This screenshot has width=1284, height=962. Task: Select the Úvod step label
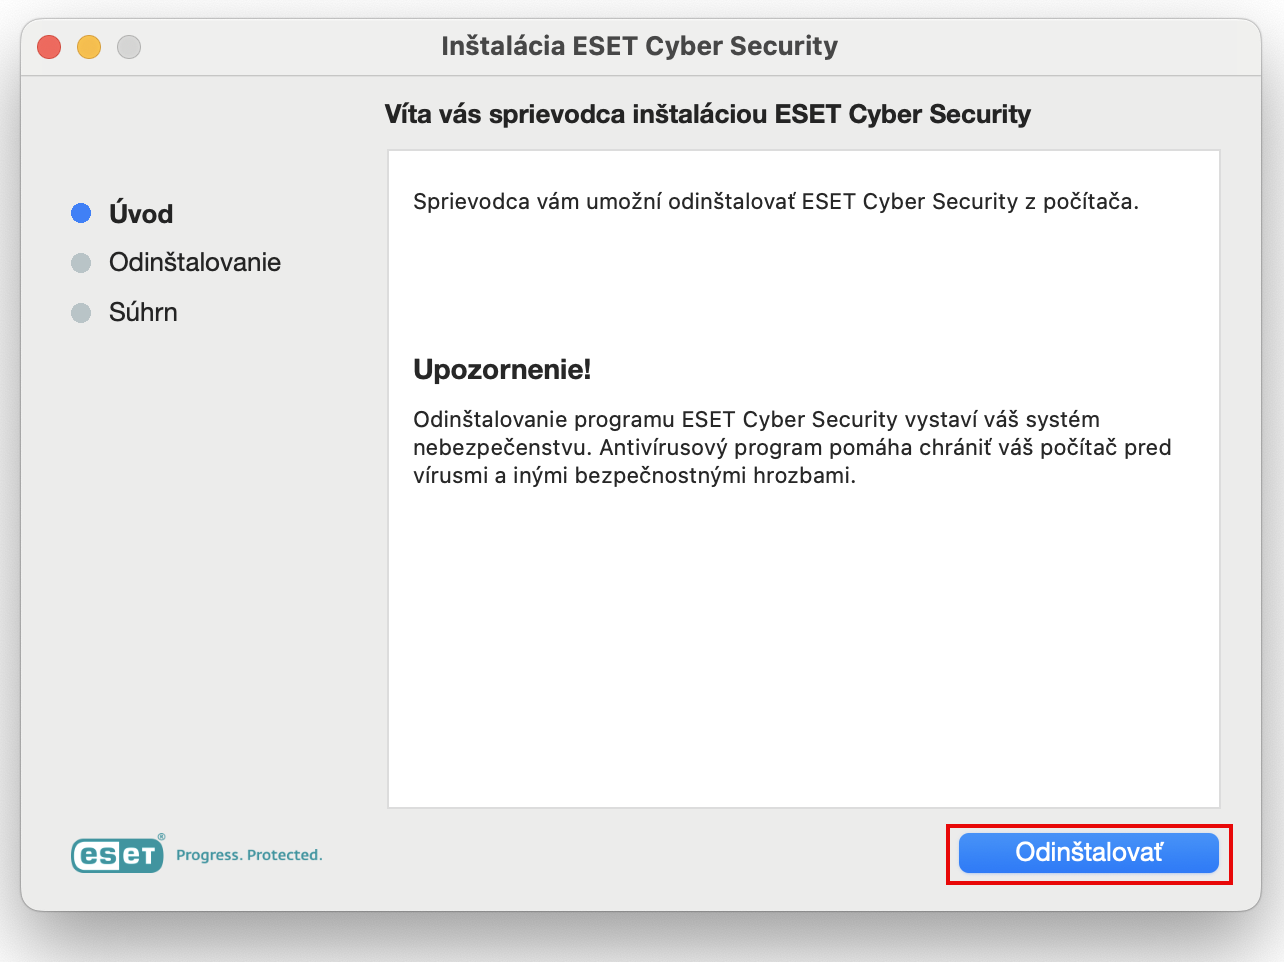[x=141, y=214]
